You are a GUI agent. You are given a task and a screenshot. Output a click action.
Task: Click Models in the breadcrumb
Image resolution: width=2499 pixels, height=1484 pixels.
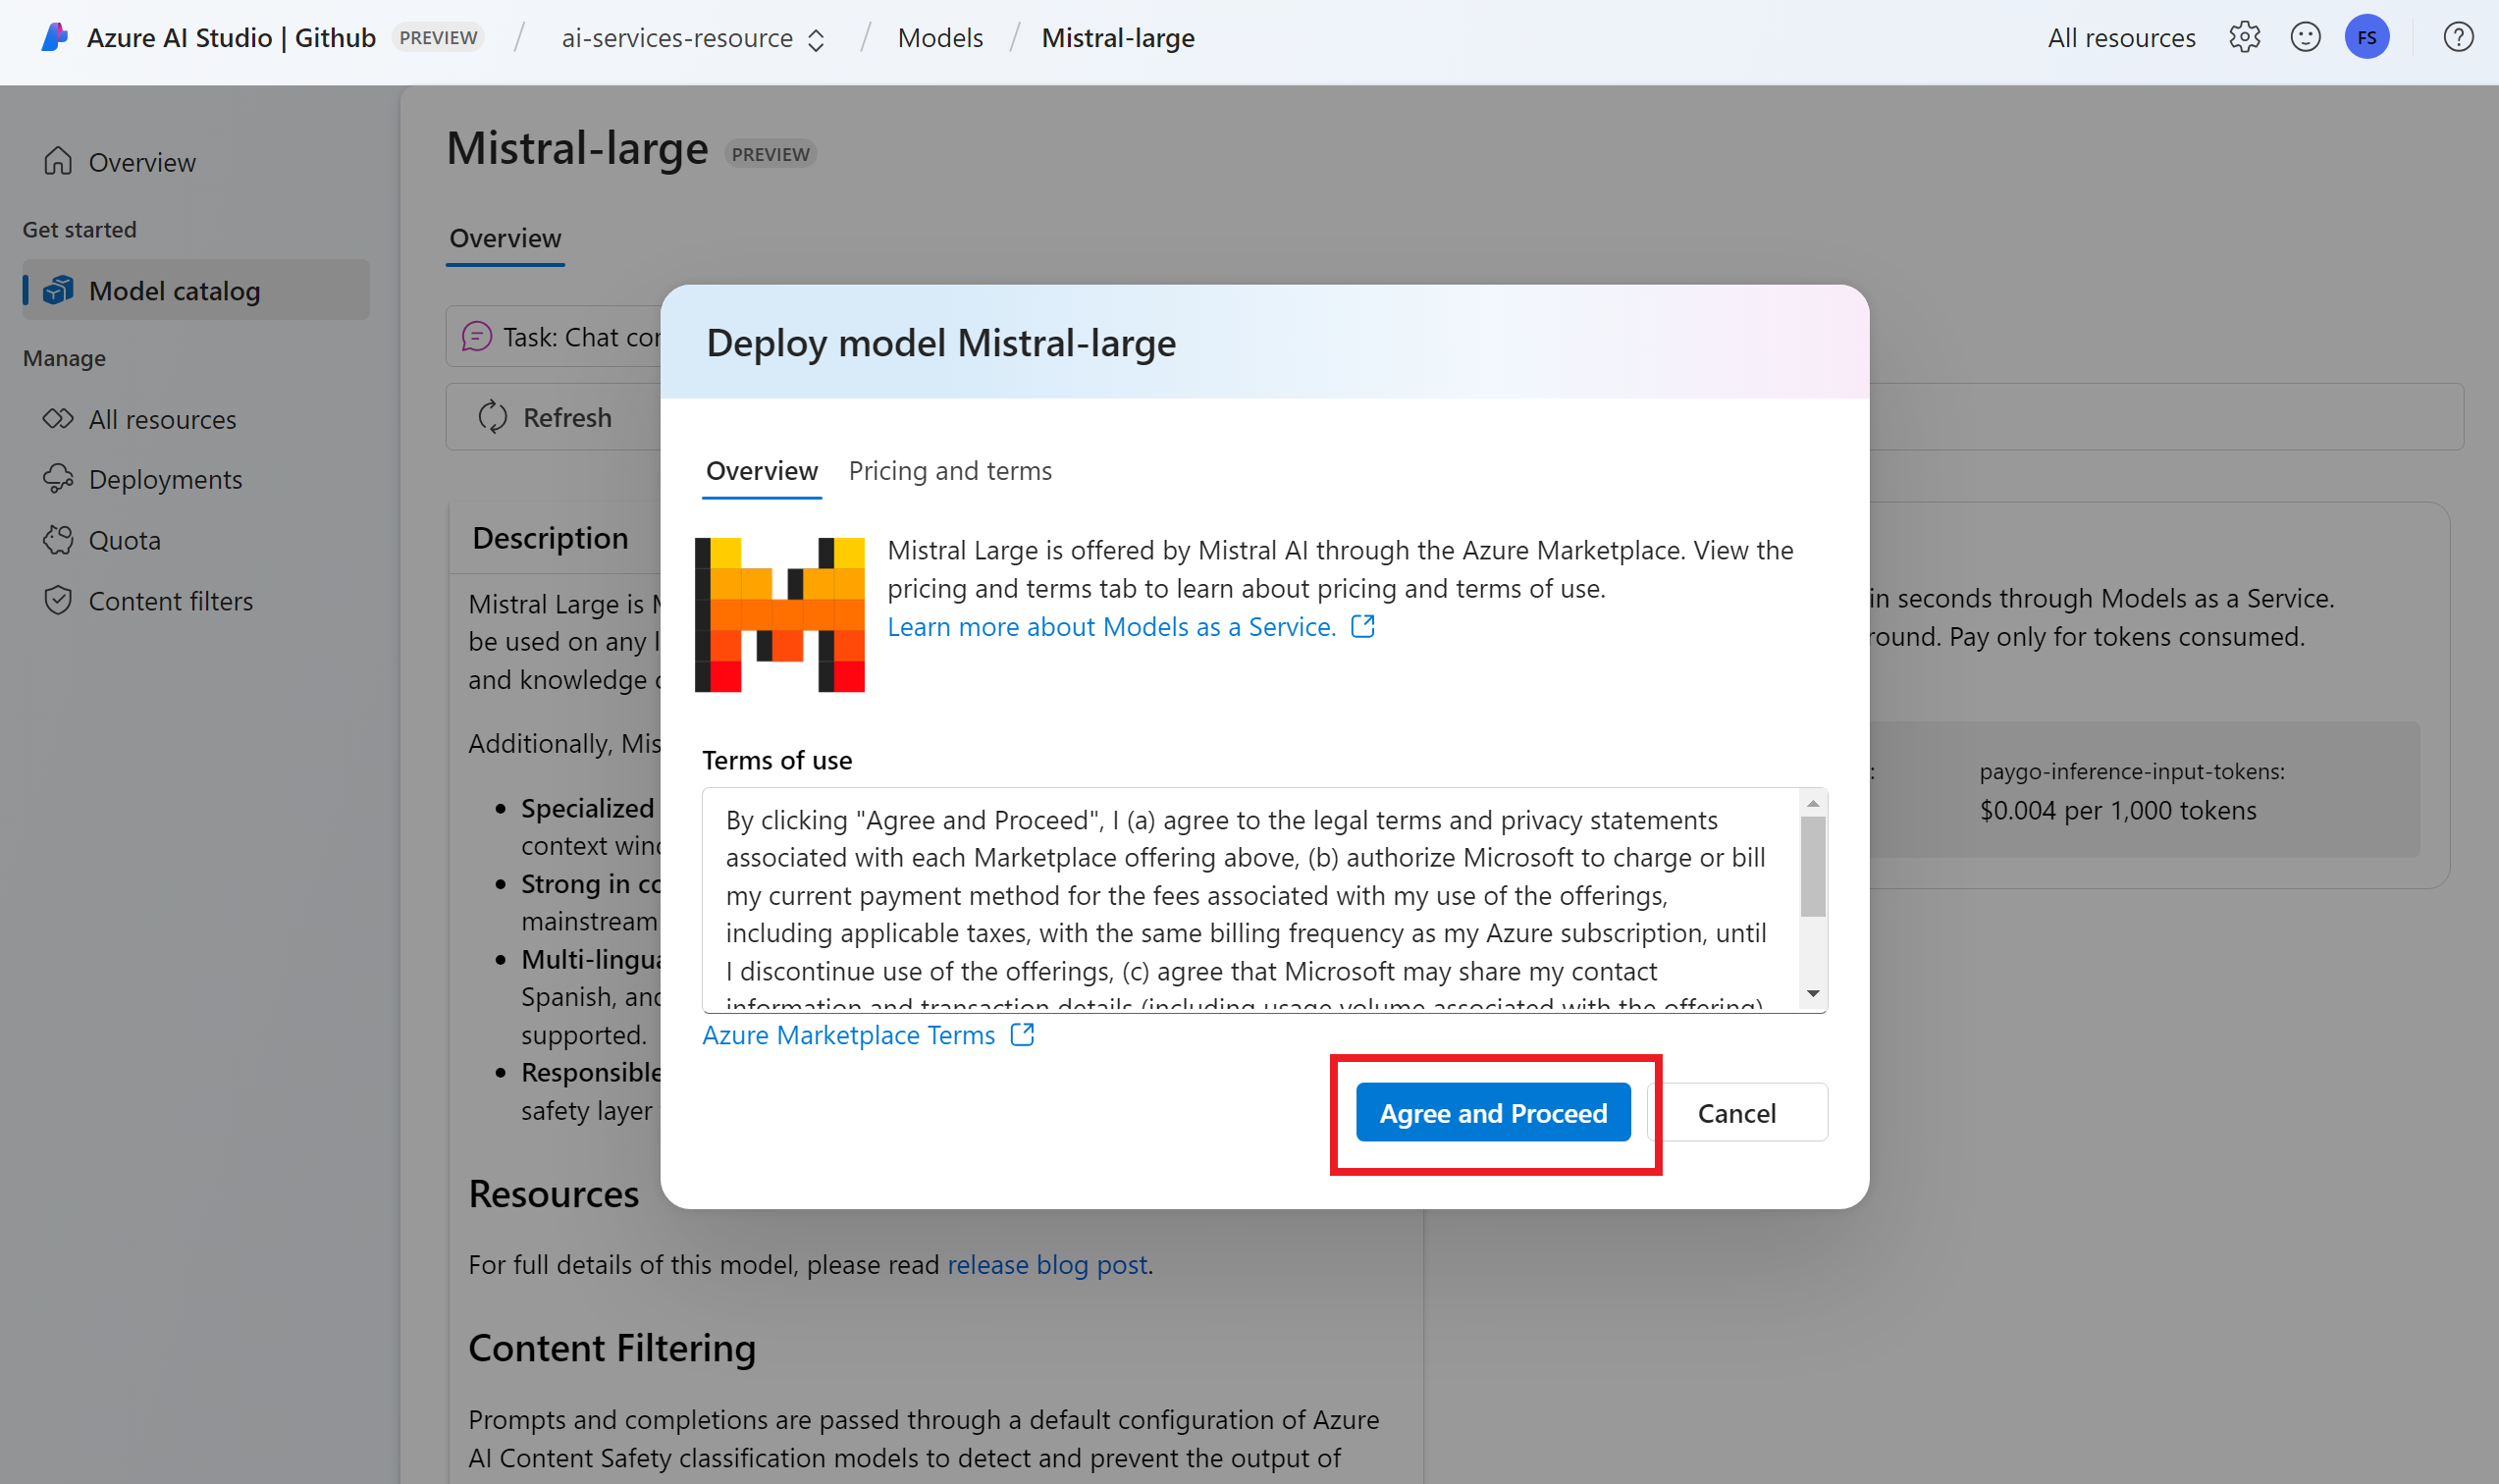coord(939,38)
